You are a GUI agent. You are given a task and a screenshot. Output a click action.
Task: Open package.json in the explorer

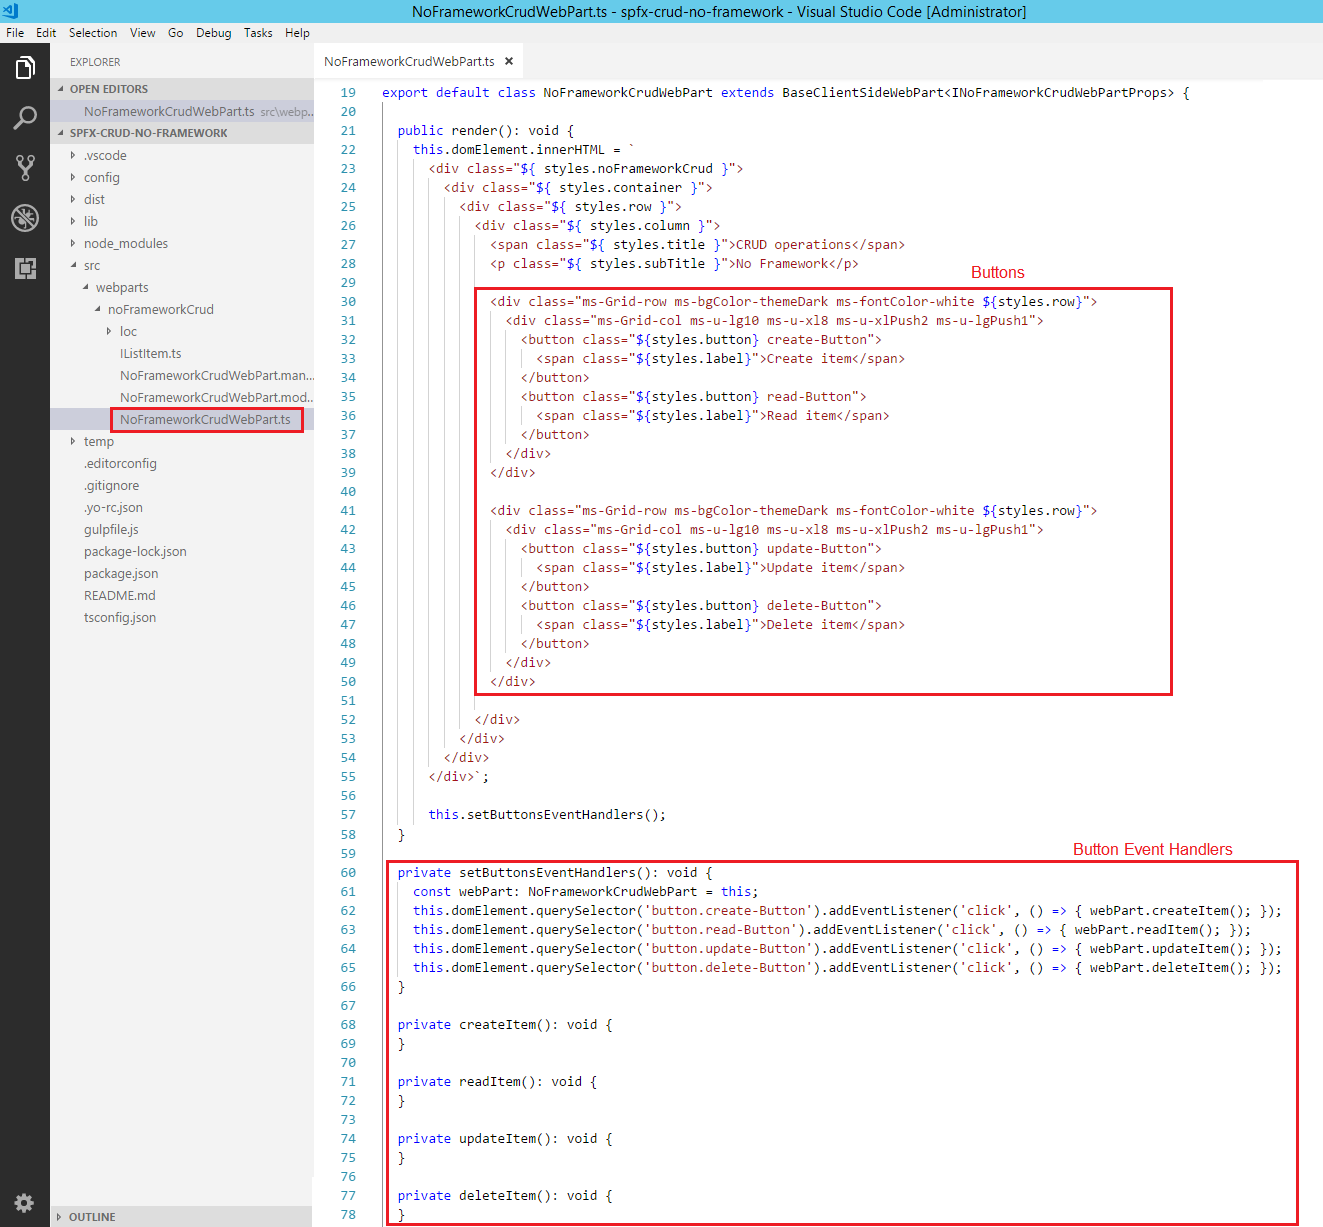[121, 573]
